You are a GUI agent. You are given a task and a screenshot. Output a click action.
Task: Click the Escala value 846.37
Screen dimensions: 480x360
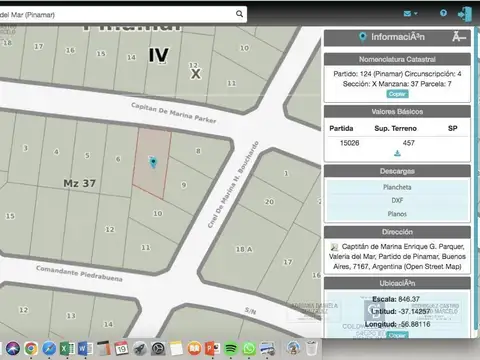pos(409,299)
